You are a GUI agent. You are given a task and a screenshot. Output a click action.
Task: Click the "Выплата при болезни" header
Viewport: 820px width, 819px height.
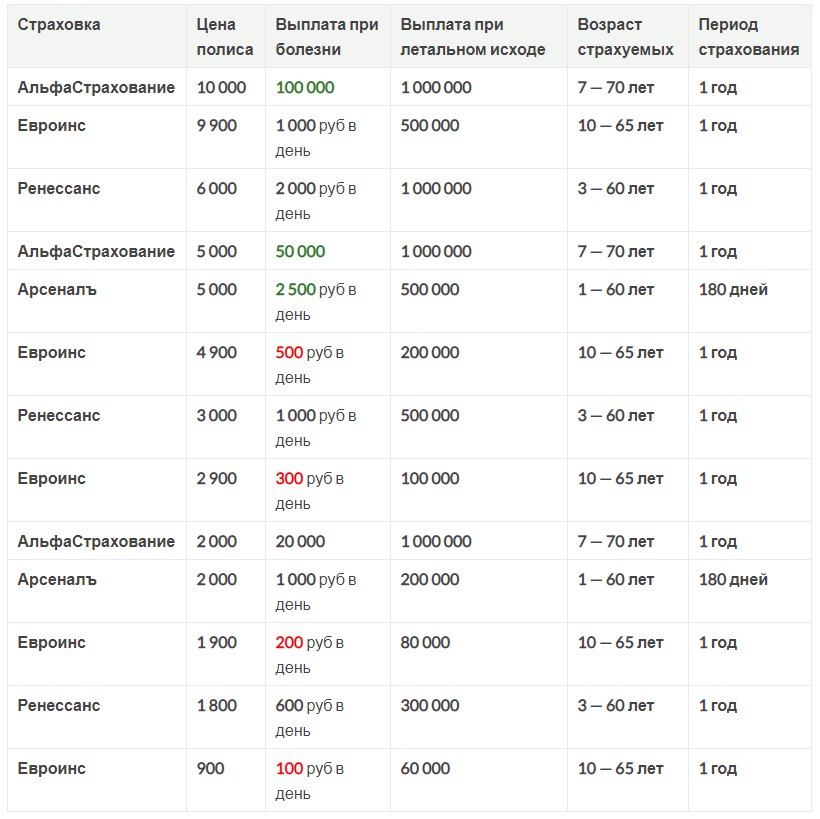point(327,37)
